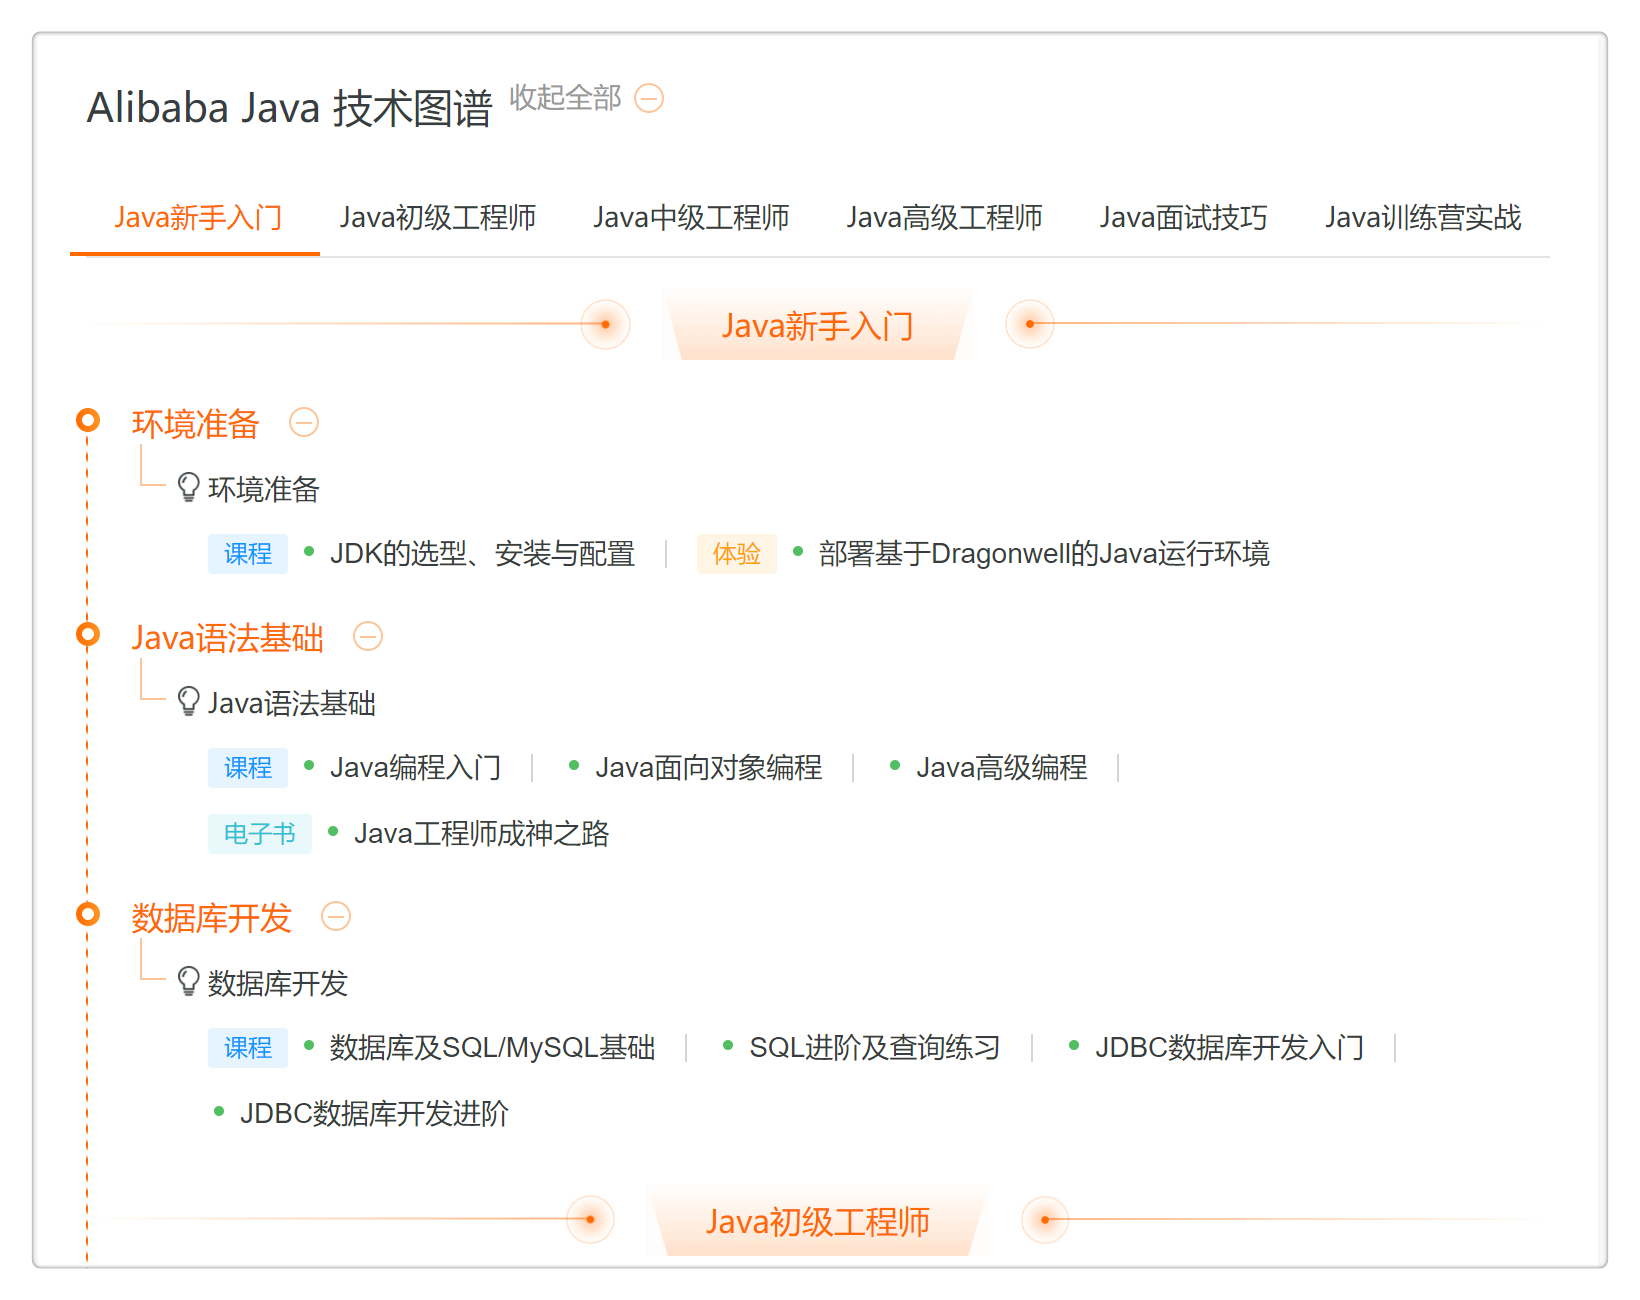Select the orange timeline node for 数据库开发
This screenshot has height=1300, width=1640.
(88, 914)
